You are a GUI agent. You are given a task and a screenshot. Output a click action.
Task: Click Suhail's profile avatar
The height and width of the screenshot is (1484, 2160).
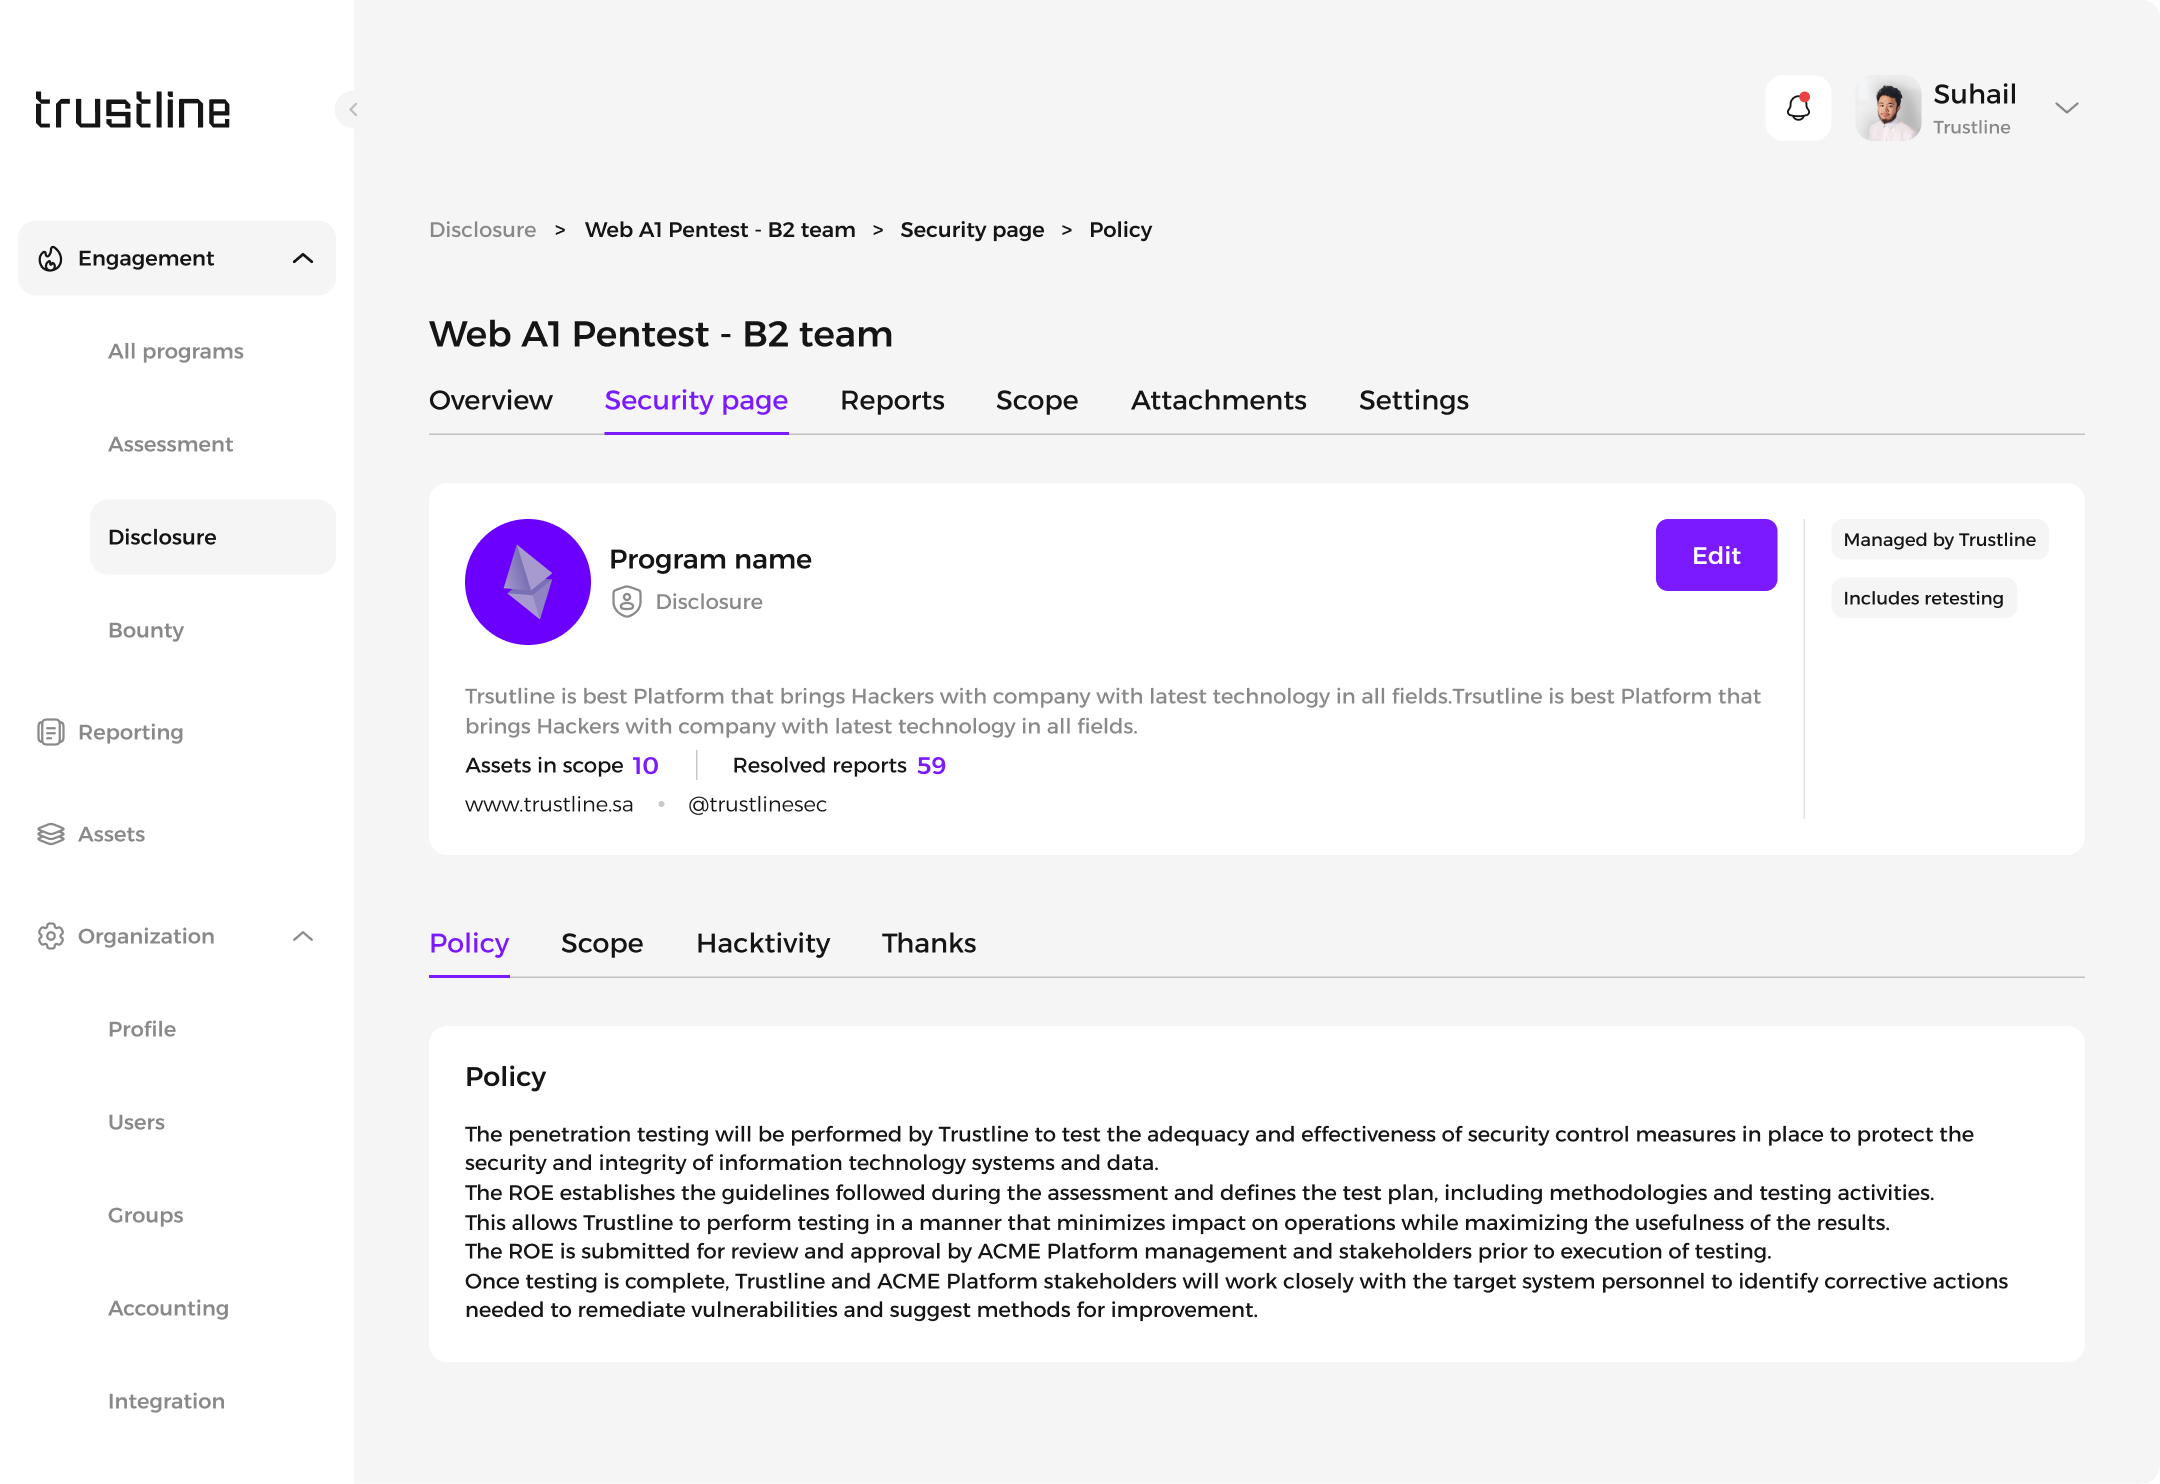click(1888, 108)
